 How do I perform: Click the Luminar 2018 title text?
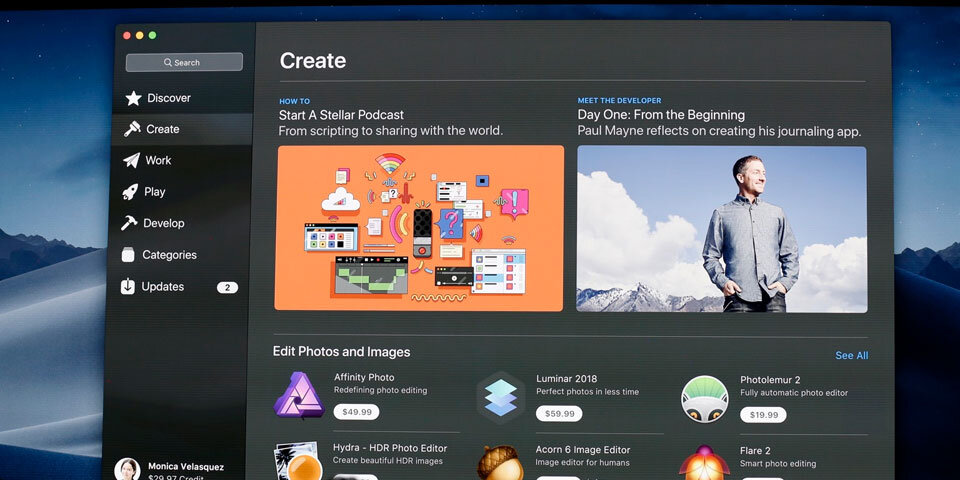[566, 379]
